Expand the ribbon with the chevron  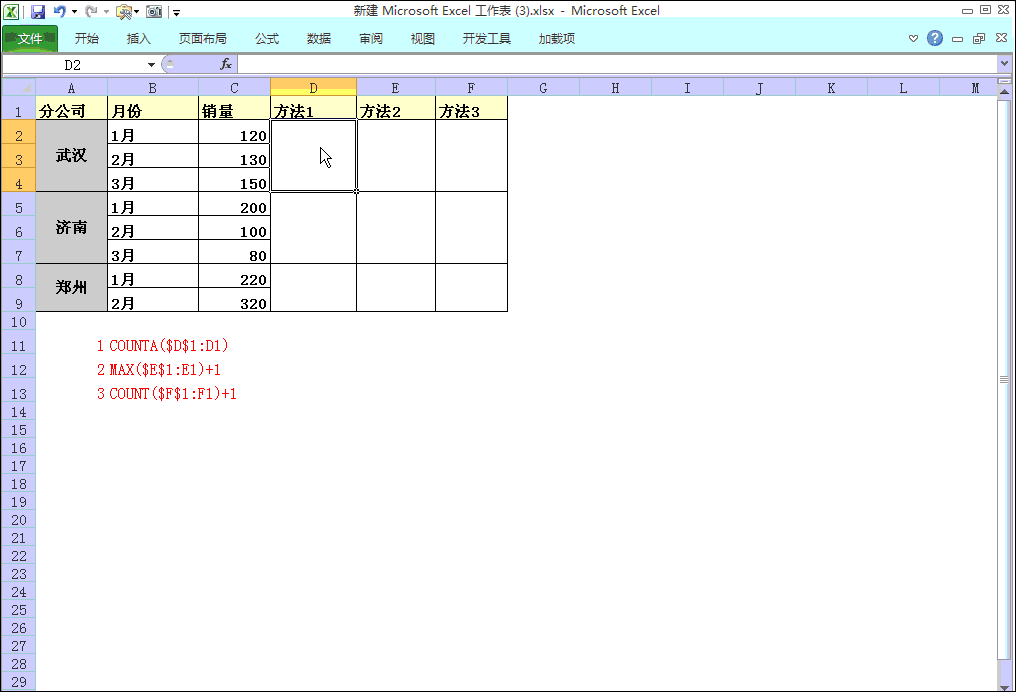pos(914,38)
